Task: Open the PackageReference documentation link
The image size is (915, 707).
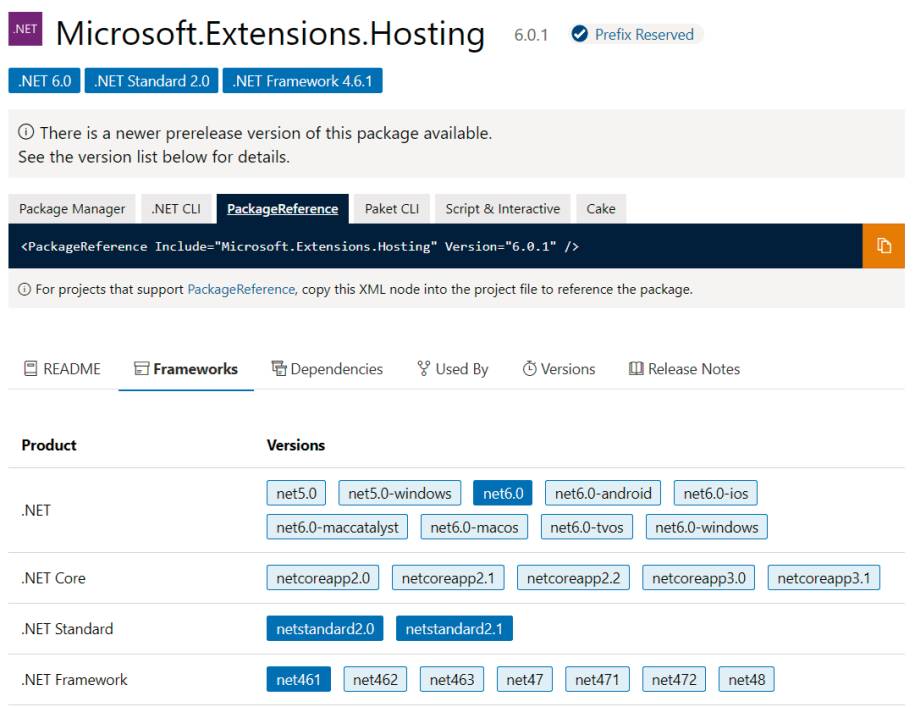Action: (241, 289)
